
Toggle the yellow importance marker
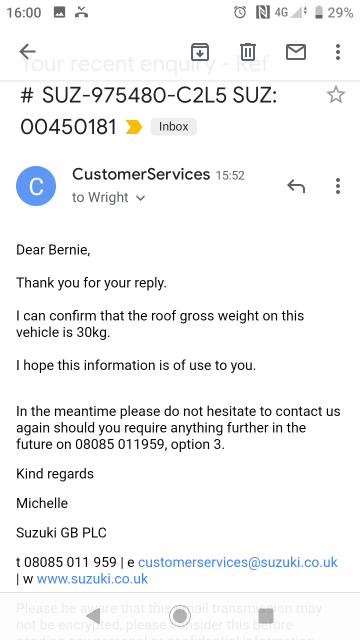[x=134, y=127]
